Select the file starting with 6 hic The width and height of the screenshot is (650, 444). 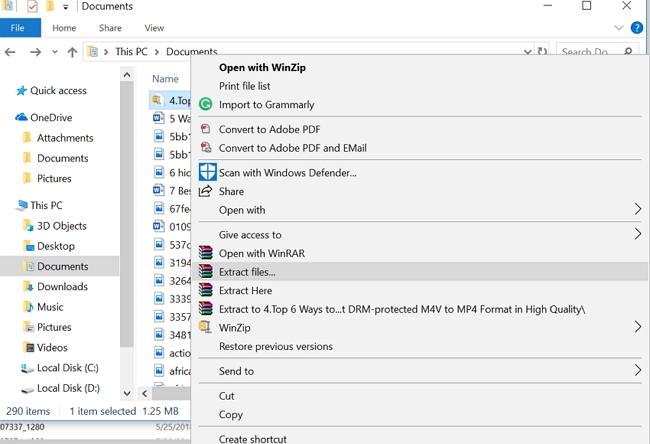pos(180,172)
